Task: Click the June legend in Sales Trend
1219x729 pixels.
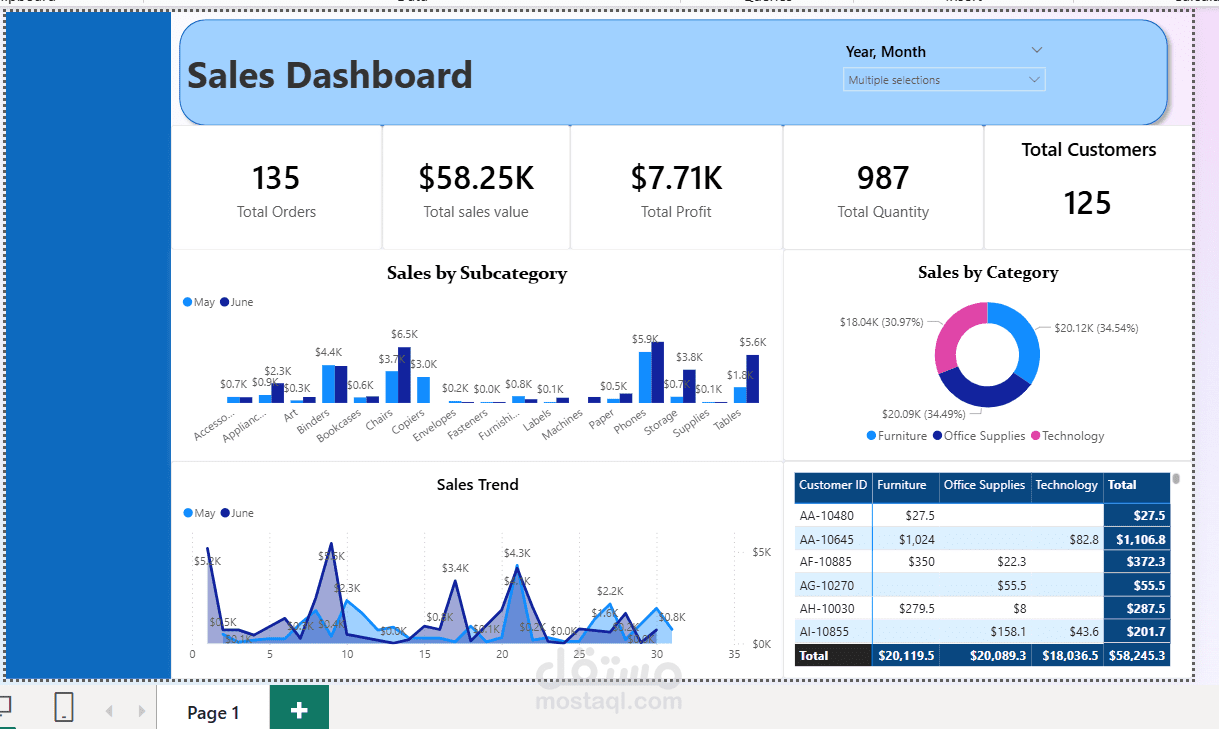Action: pos(237,513)
